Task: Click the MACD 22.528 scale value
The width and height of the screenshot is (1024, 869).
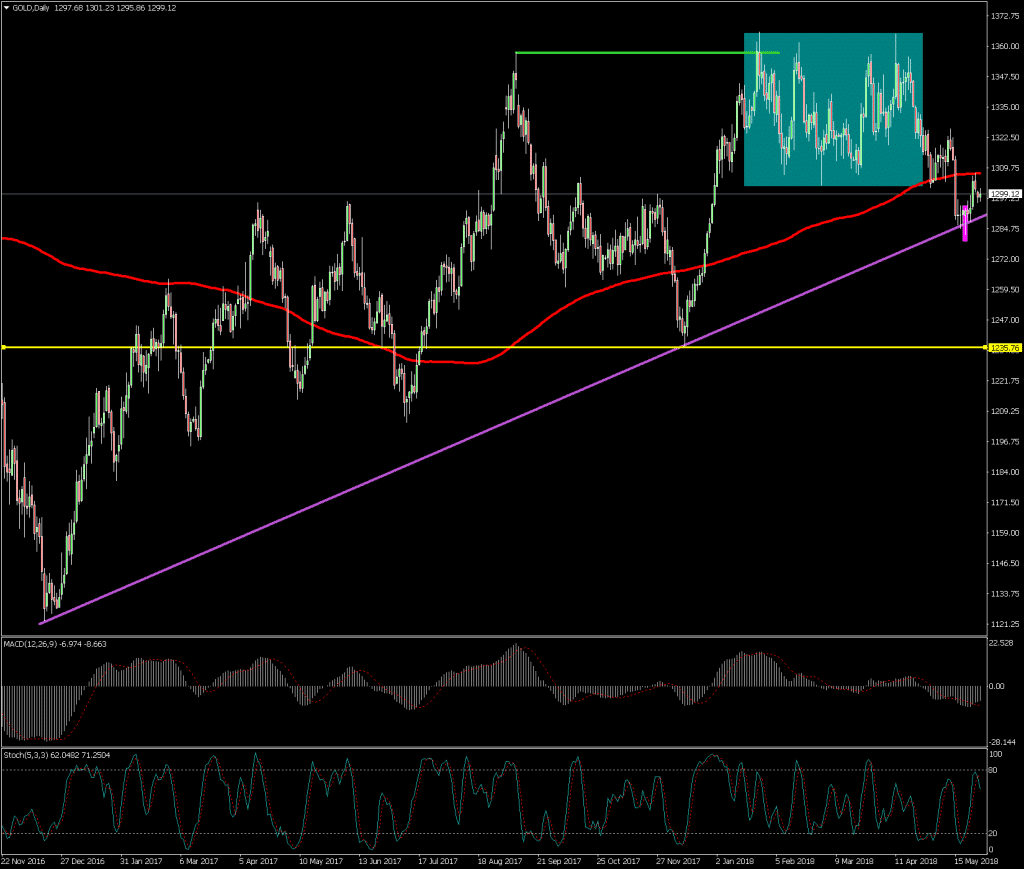Action: click(x=1002, y=643)
